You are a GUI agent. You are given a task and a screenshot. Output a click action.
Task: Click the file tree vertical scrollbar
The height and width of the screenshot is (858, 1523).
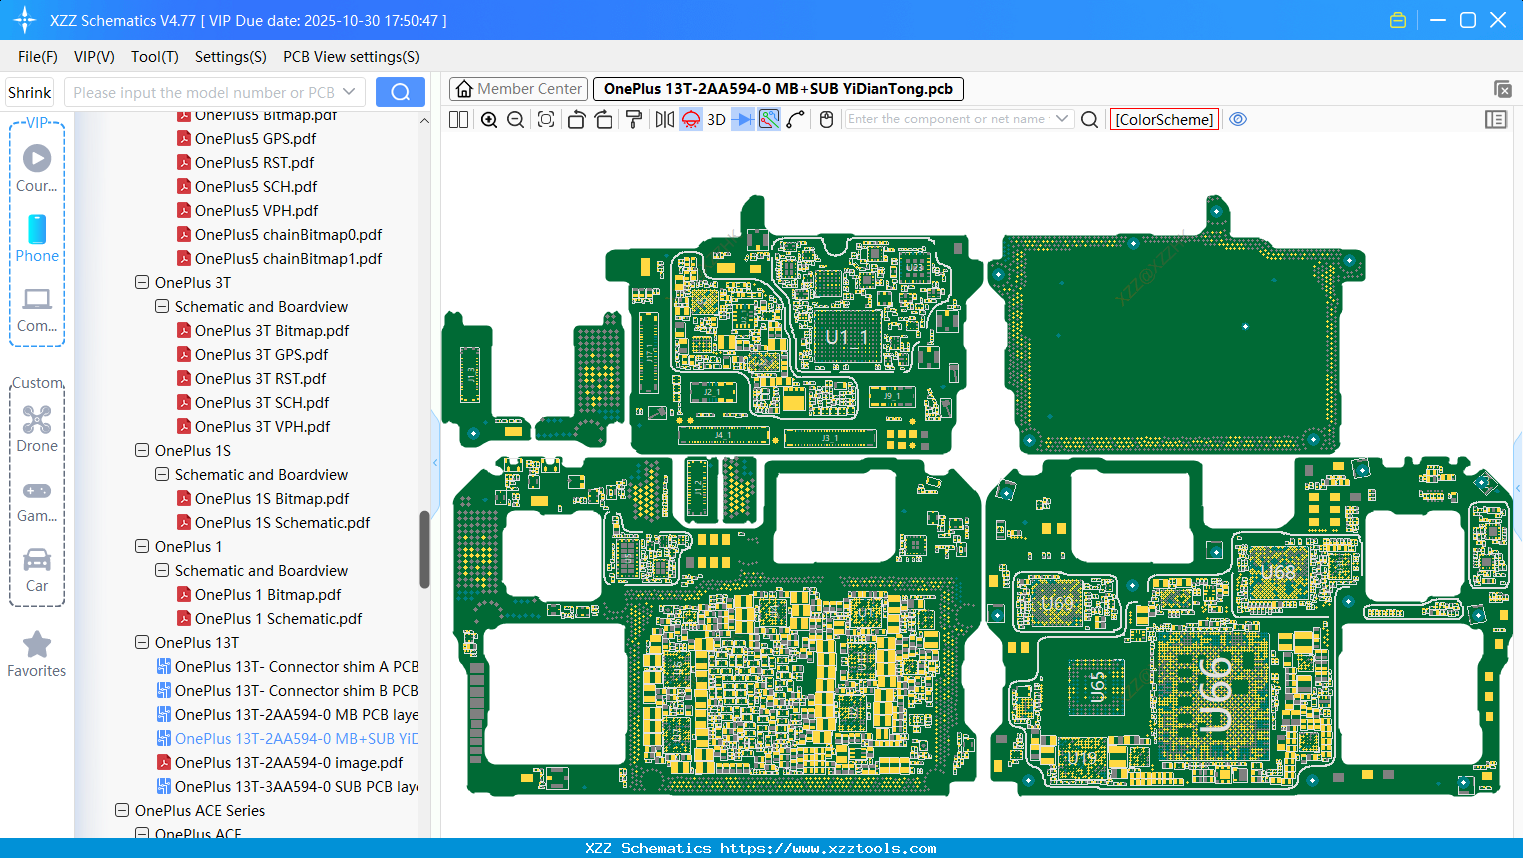pos(424,549)
